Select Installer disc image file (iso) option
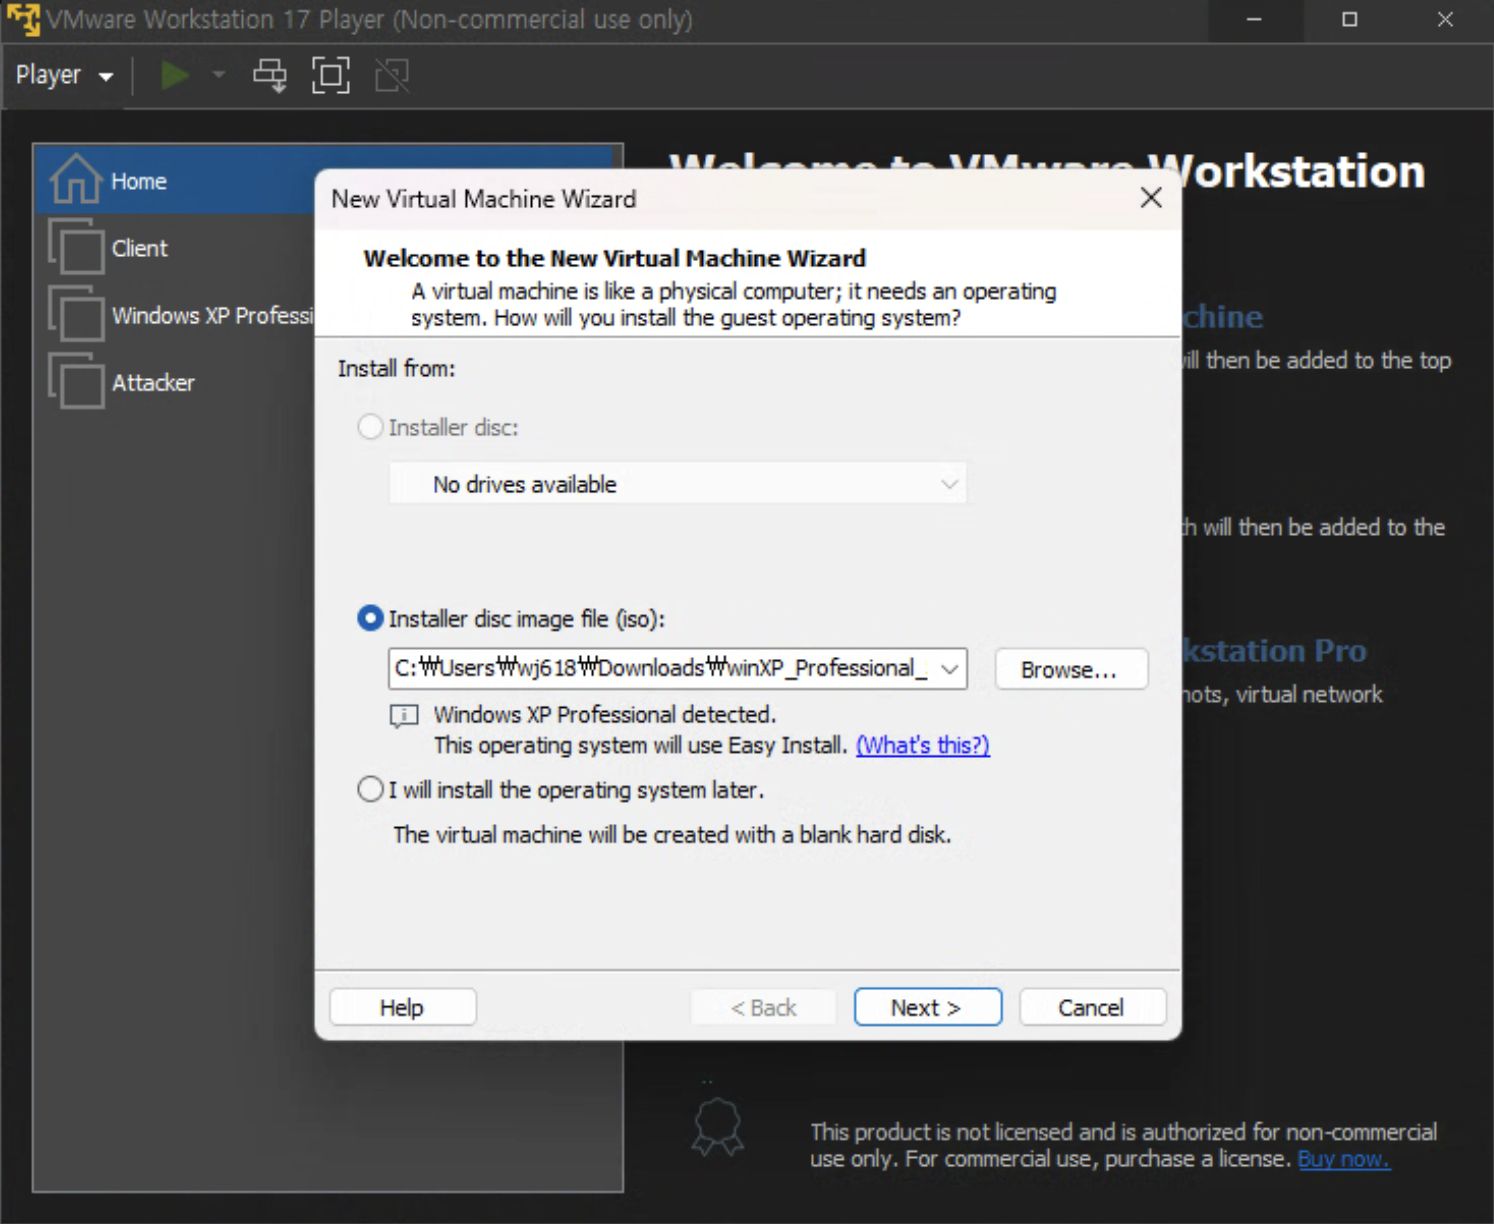Screen dimensions: 1494x1224 point(370,619)
